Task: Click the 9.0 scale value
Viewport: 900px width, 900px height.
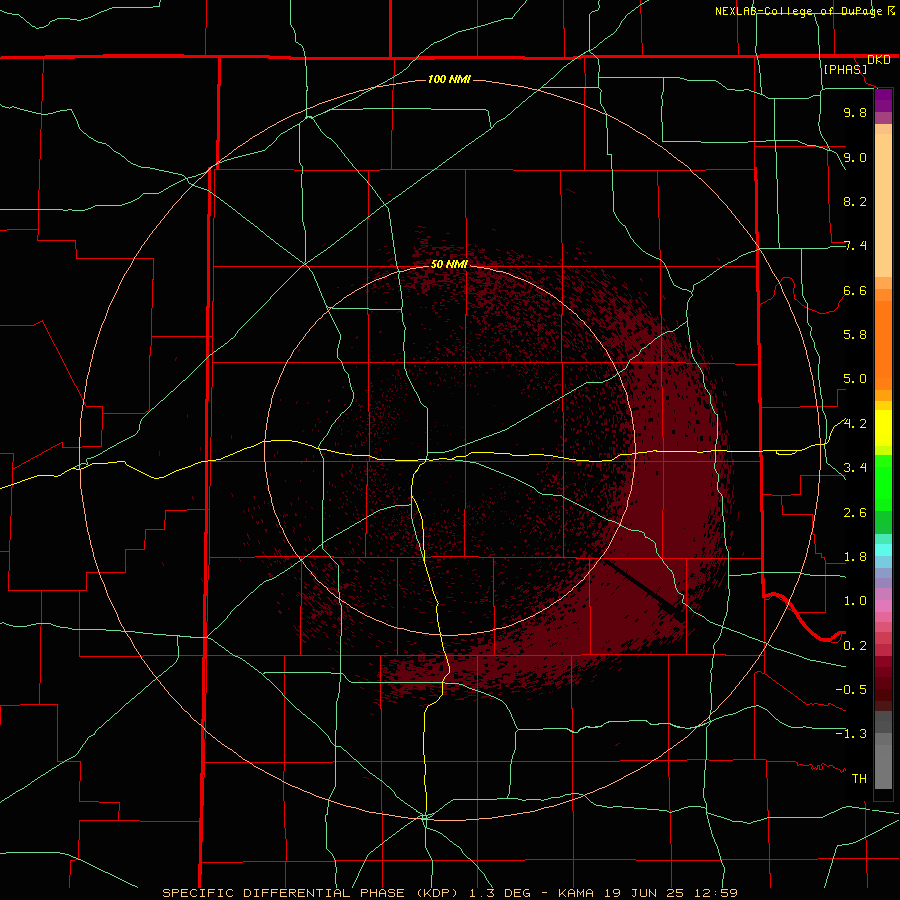Action: 855,157
